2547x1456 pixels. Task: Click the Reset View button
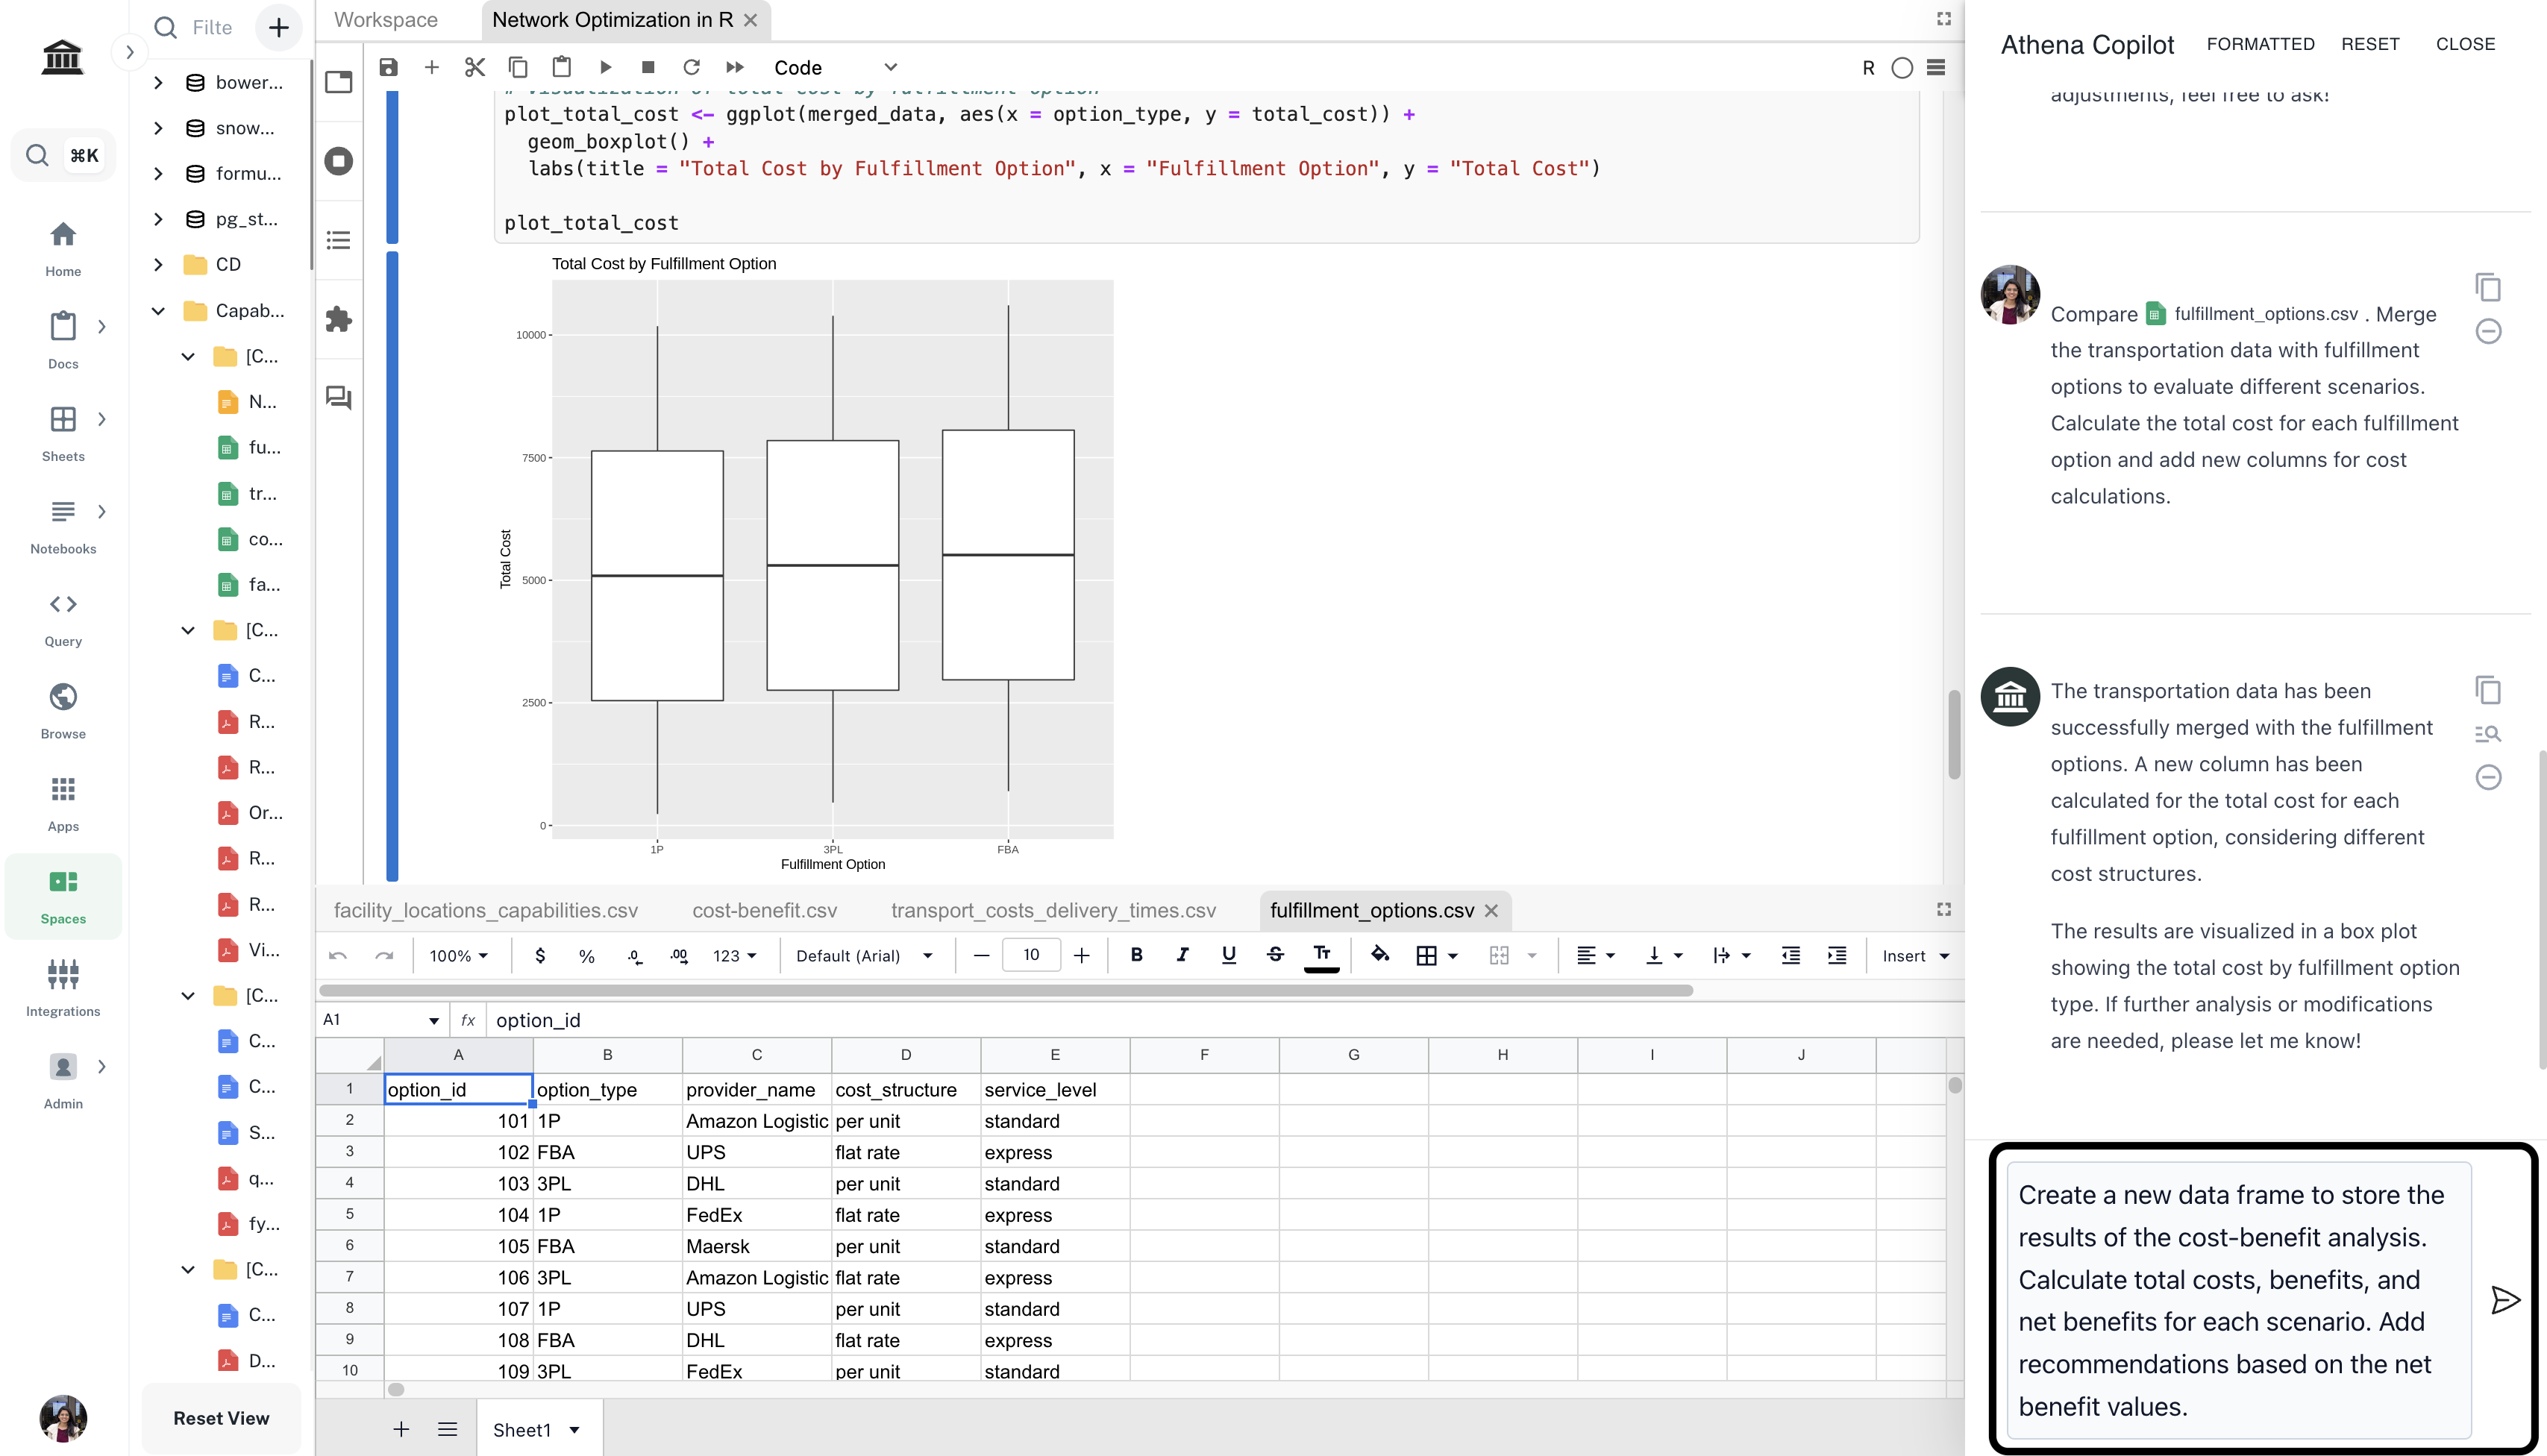pyautogui.click(x=221, y=1418)
